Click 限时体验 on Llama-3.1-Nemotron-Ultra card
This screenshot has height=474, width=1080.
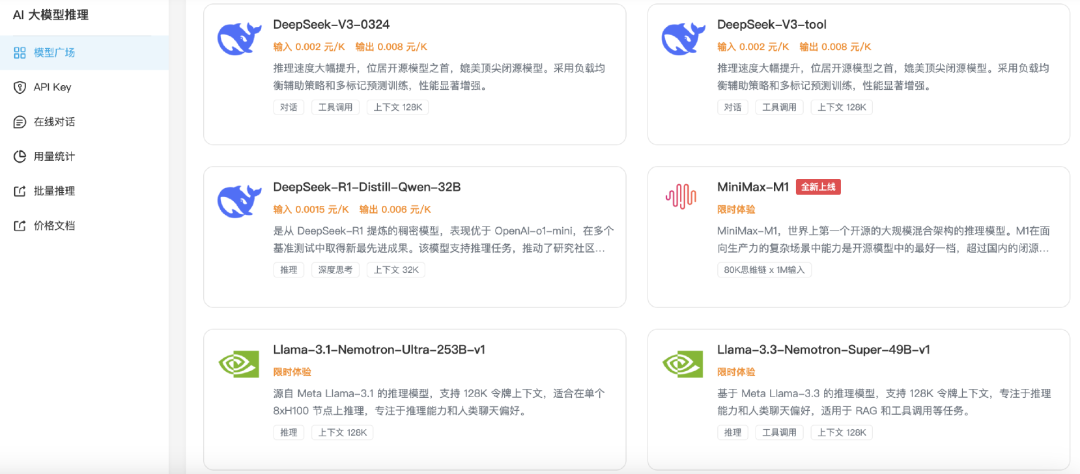point(291,372)
